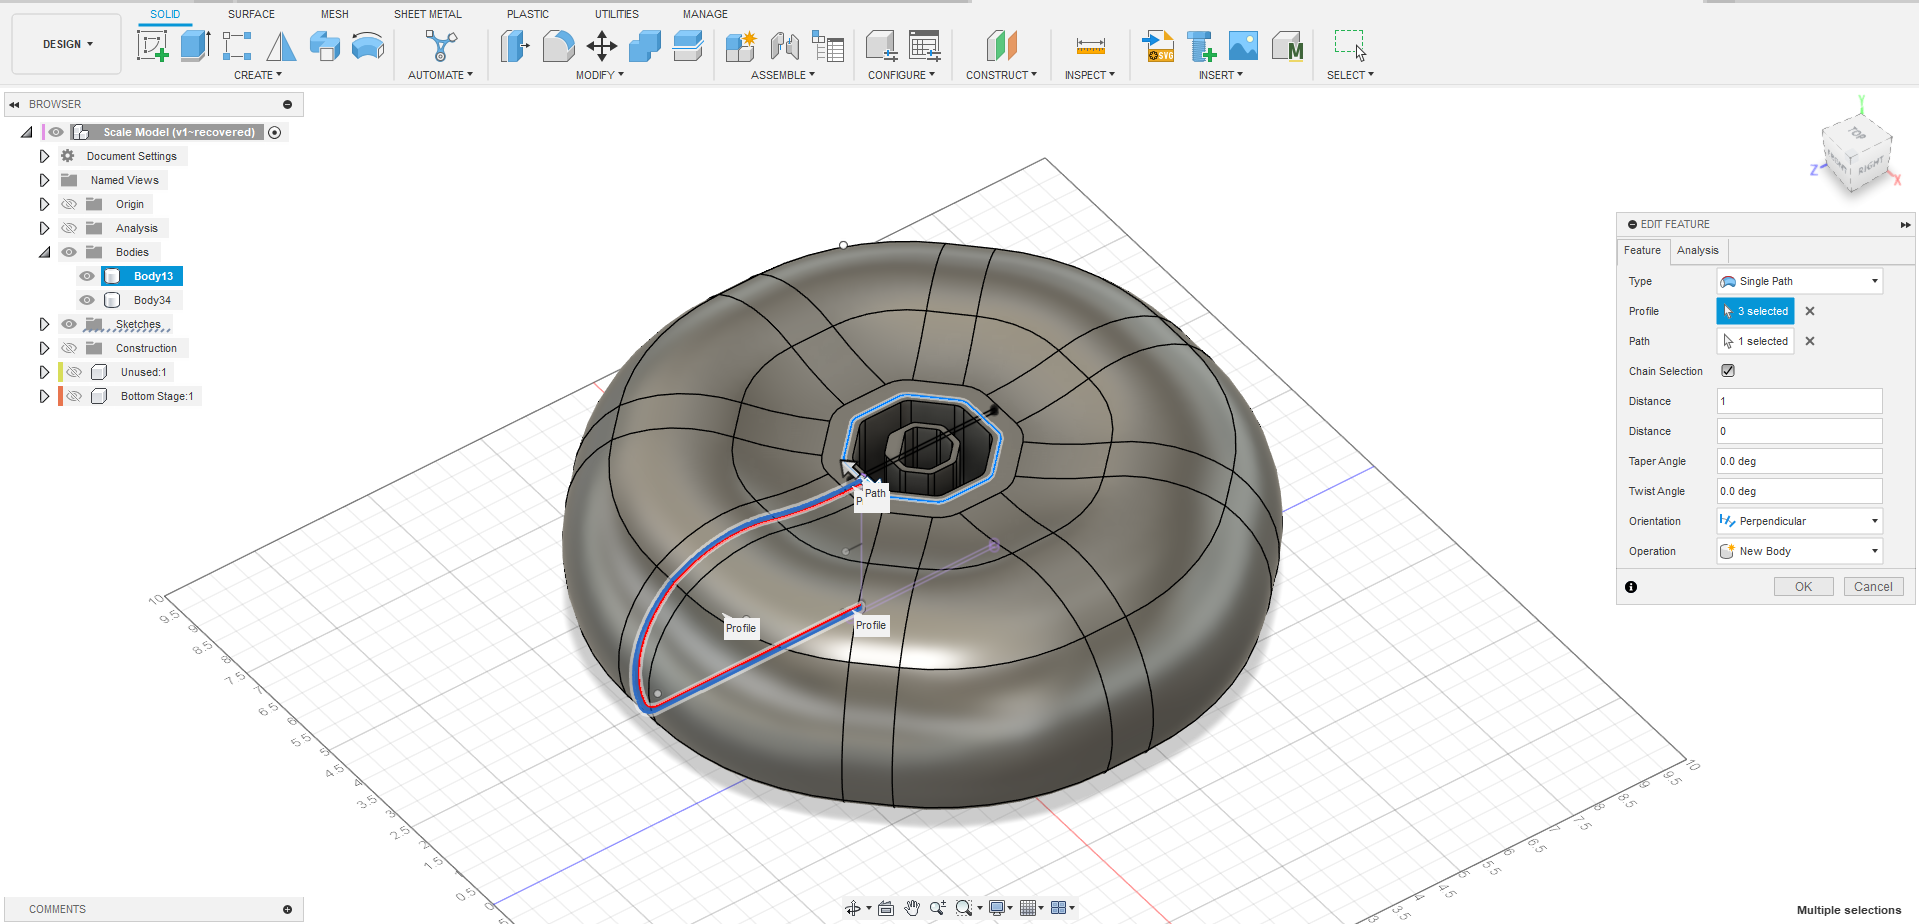Toggle Sketches folder visibility

click(x=69, y=324)
